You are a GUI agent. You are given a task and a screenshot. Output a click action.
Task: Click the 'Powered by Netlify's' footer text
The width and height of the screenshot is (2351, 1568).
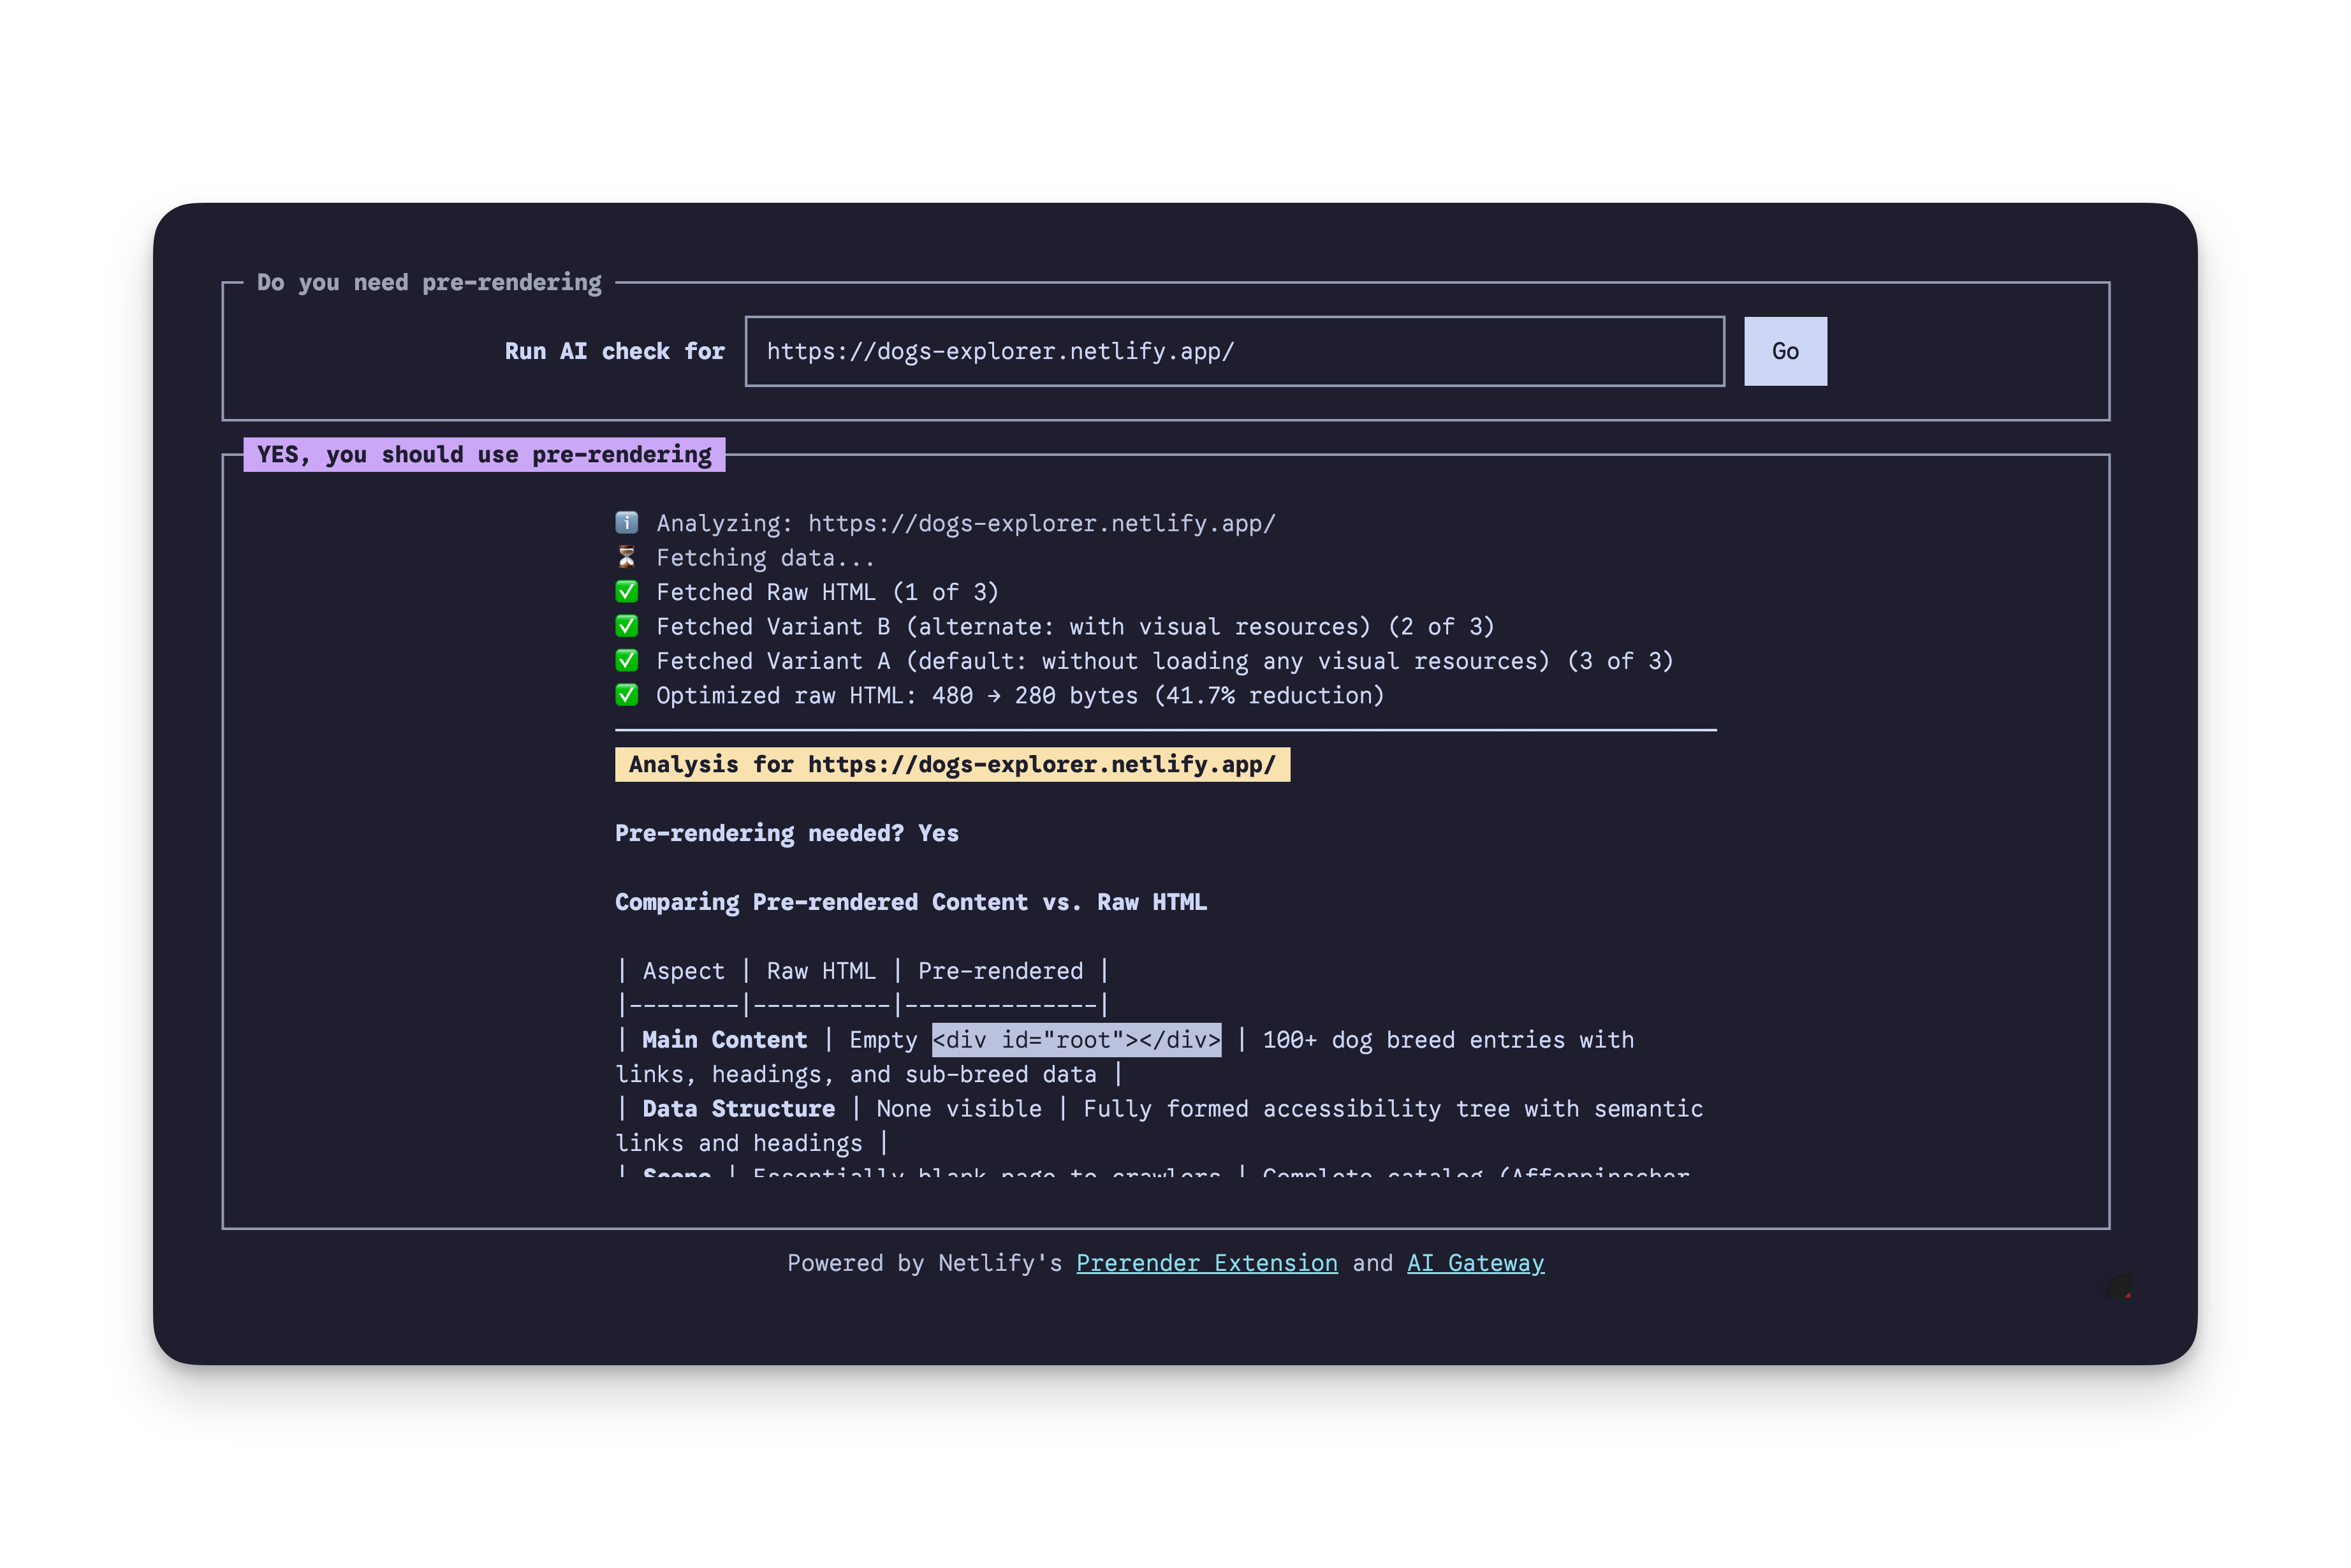click(x=924, y=1263)
